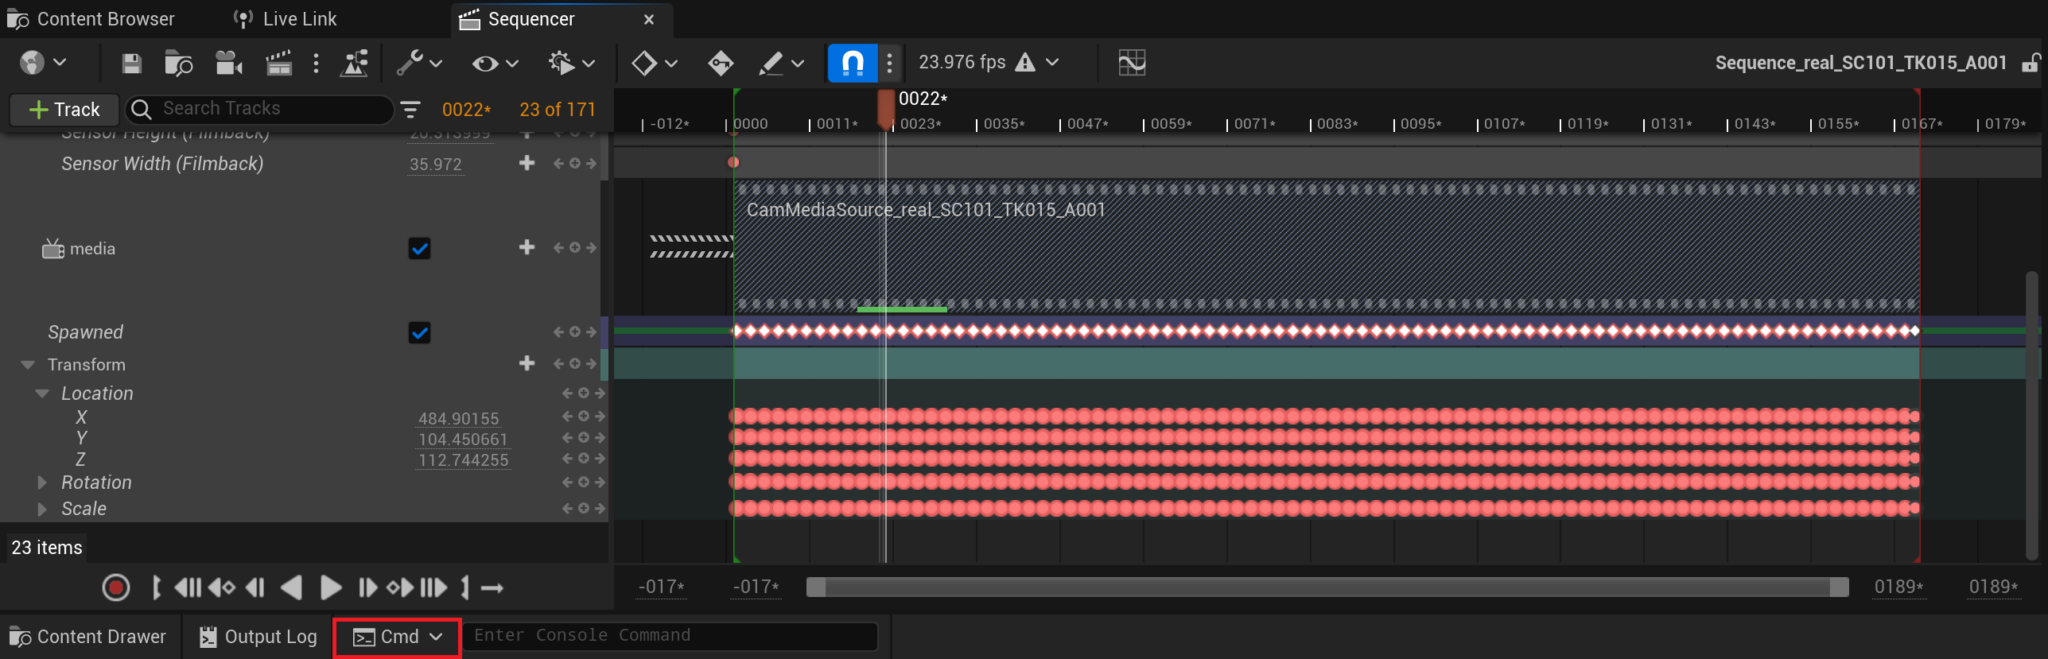This screenshot has width=2048, height=659.
Task: Collapse the Location group
Action: (42, 394)
